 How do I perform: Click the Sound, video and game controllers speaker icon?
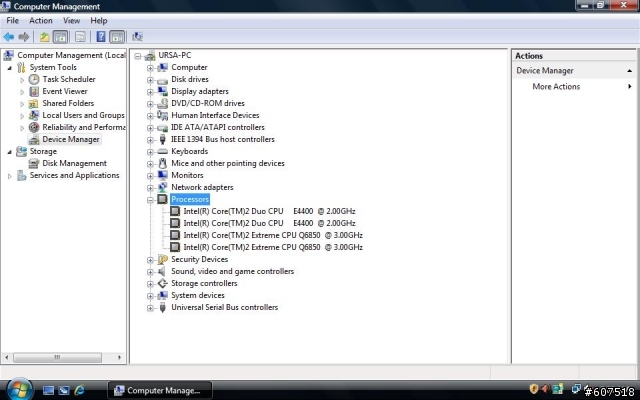(x=162, y=271)
